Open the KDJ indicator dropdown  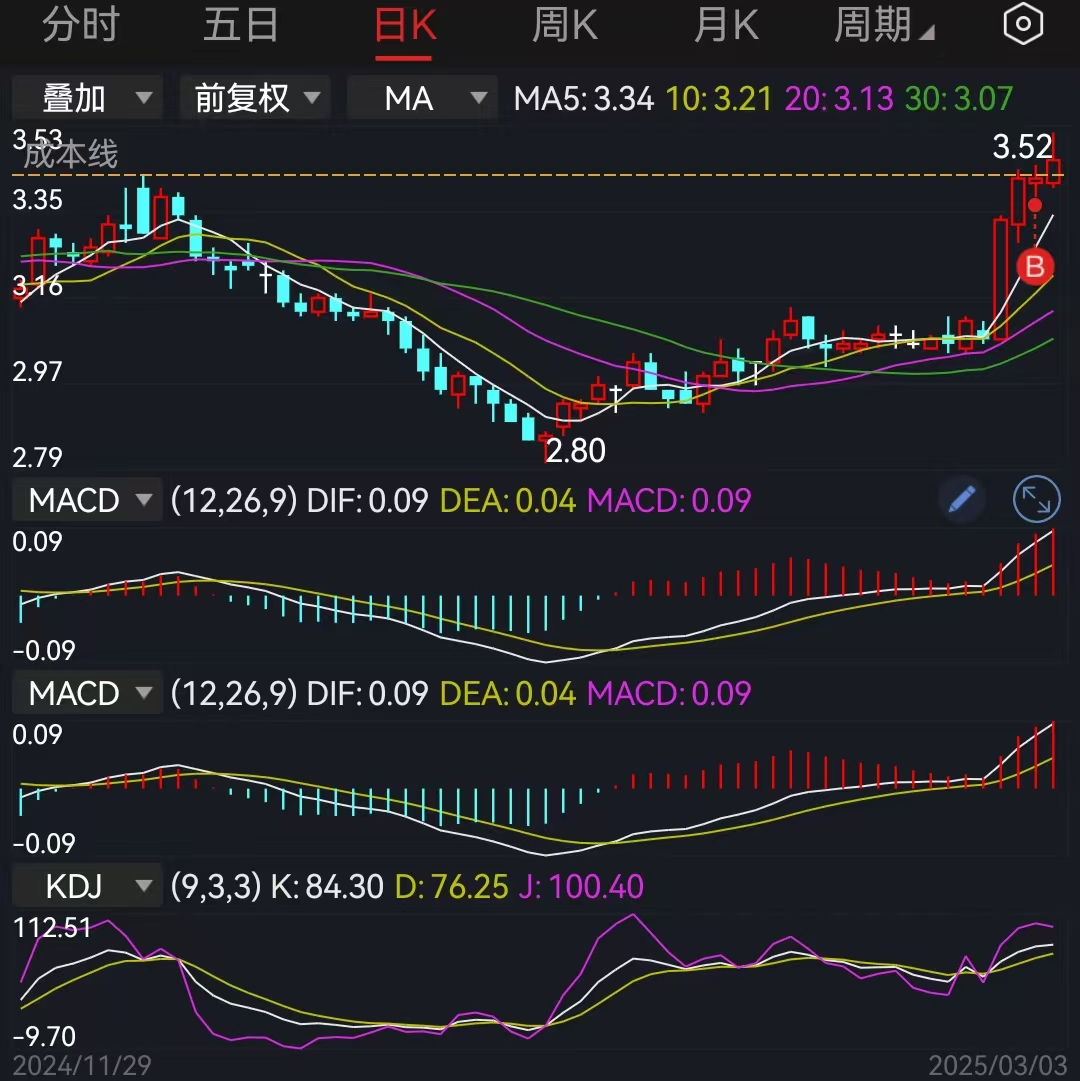(86, 886)
